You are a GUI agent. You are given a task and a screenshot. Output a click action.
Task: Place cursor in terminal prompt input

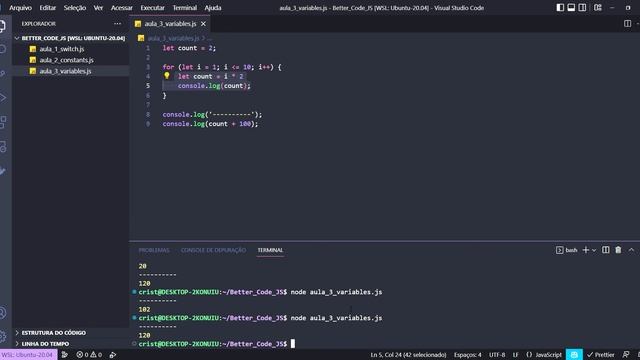pos(293,344)
